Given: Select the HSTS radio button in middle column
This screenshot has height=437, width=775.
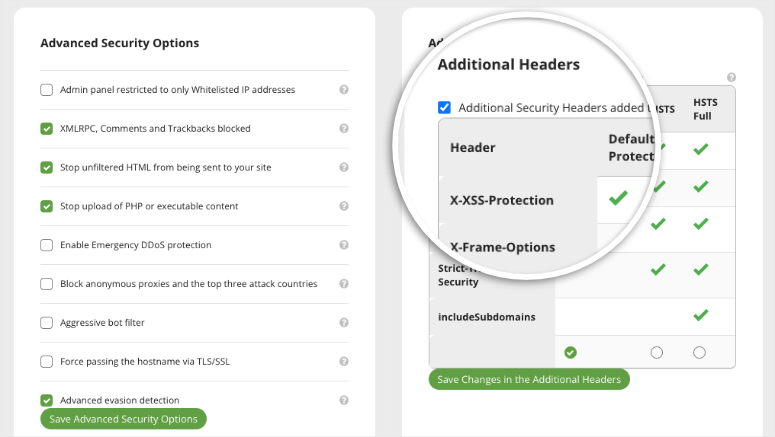Looking at the screenshot, I should tap(656, 352).
